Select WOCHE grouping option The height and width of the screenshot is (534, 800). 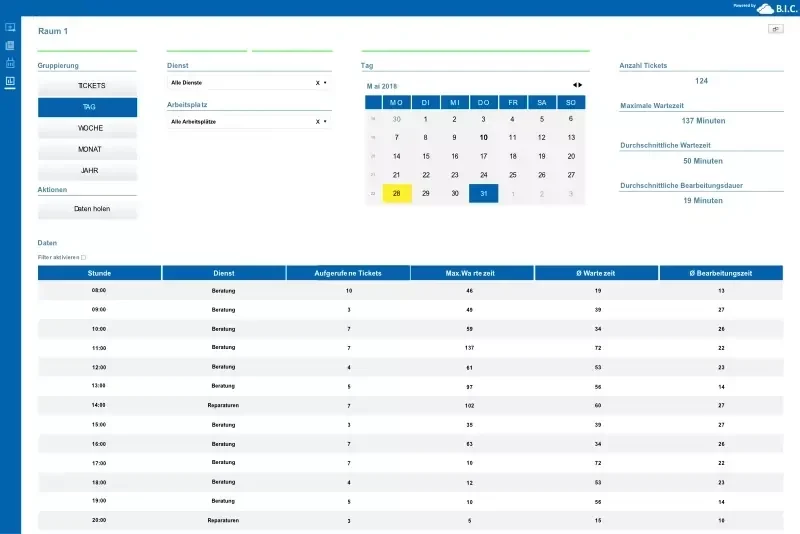[x=88, y=128]
